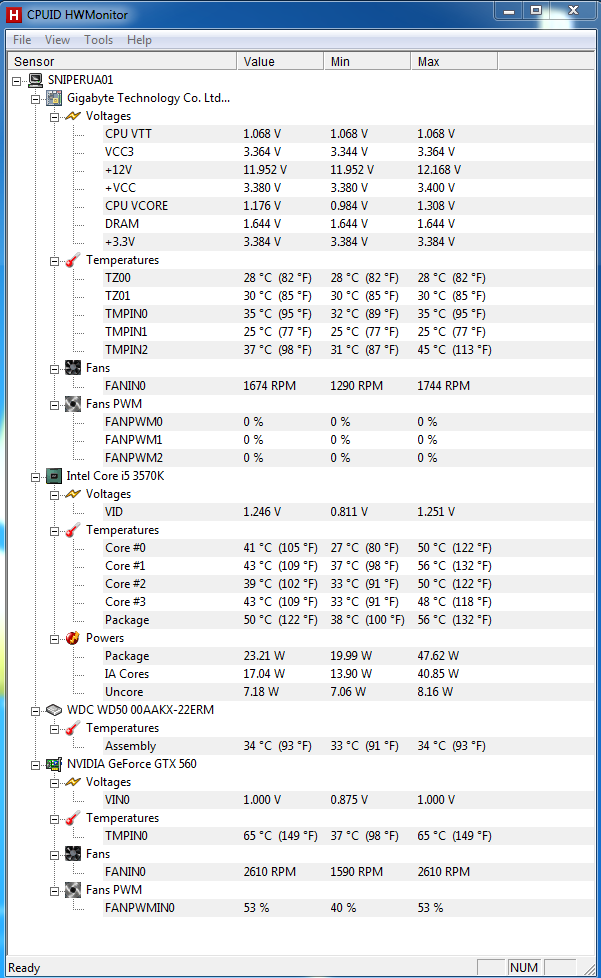Close the HWMonitor window
Screen dimensions: 601x978
coord(573,11)
